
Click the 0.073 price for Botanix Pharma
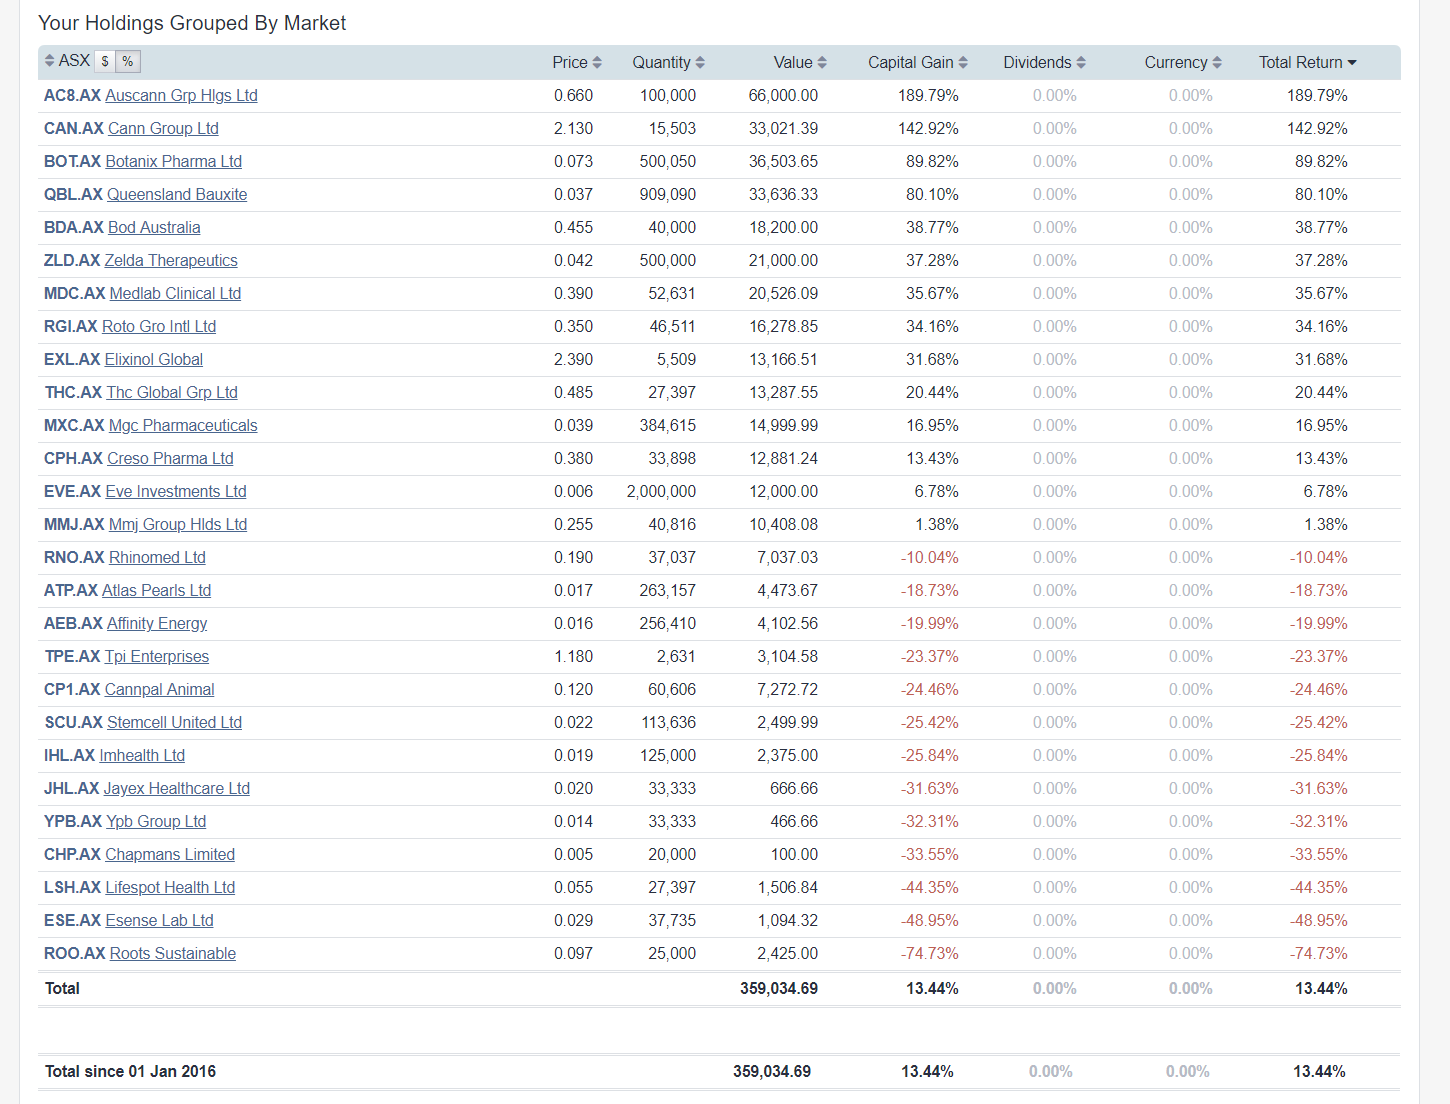pyautogui.click(x=573, y=161)
